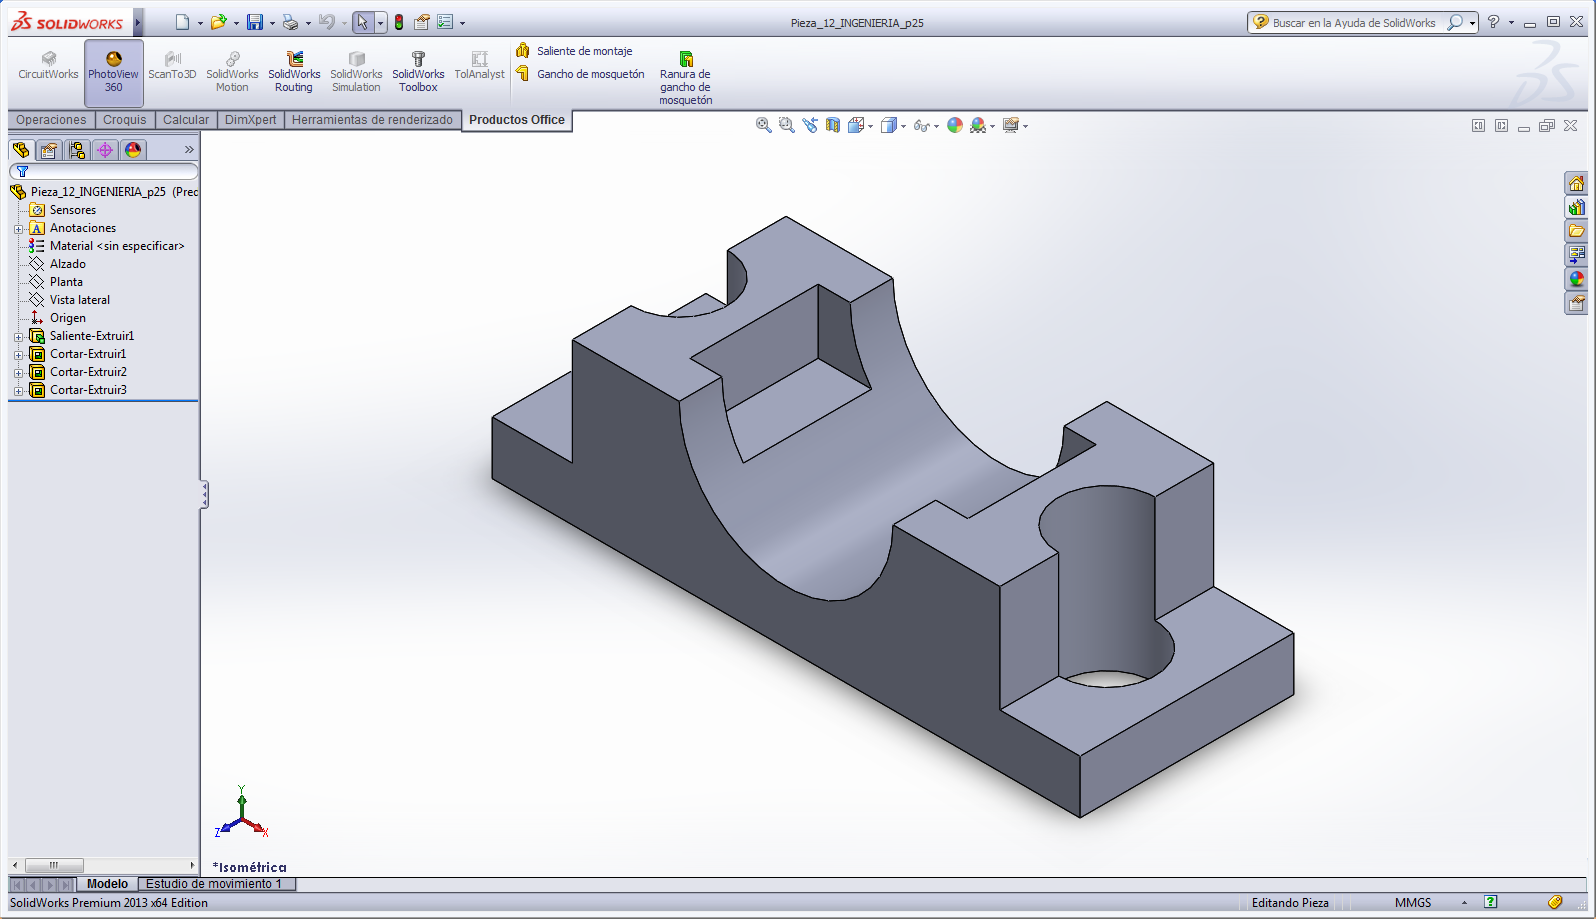Open the Design Library in the task pane

coord(1576,207)
